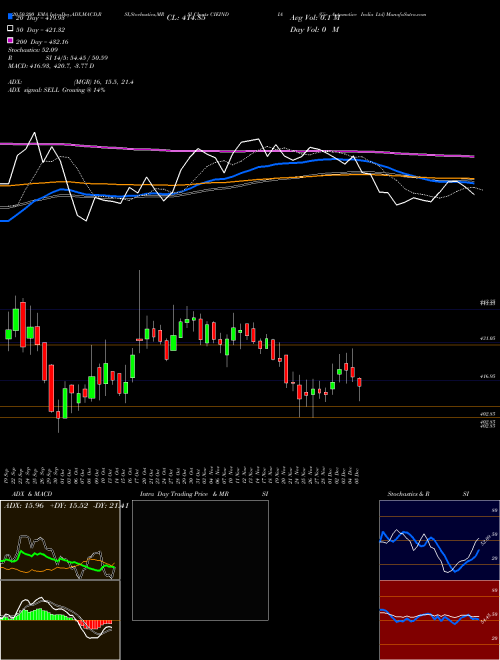This screenshot has width=500, height=660.
Task: Click the blue 20 Day legend swatch
Action: point(11,18)
